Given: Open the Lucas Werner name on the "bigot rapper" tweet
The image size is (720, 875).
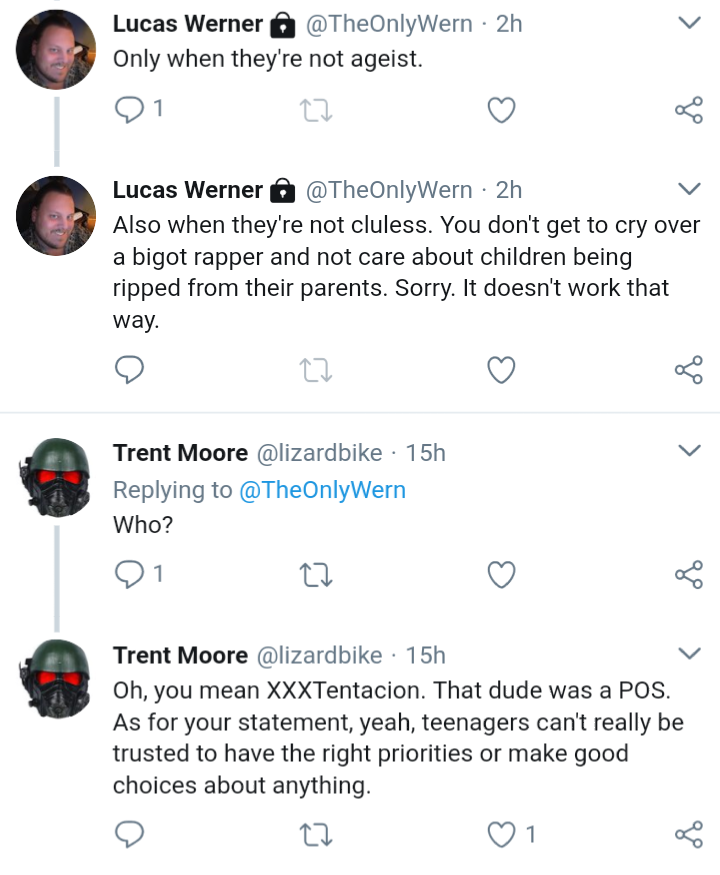Looking at the screenshot, I should (188, 190).
